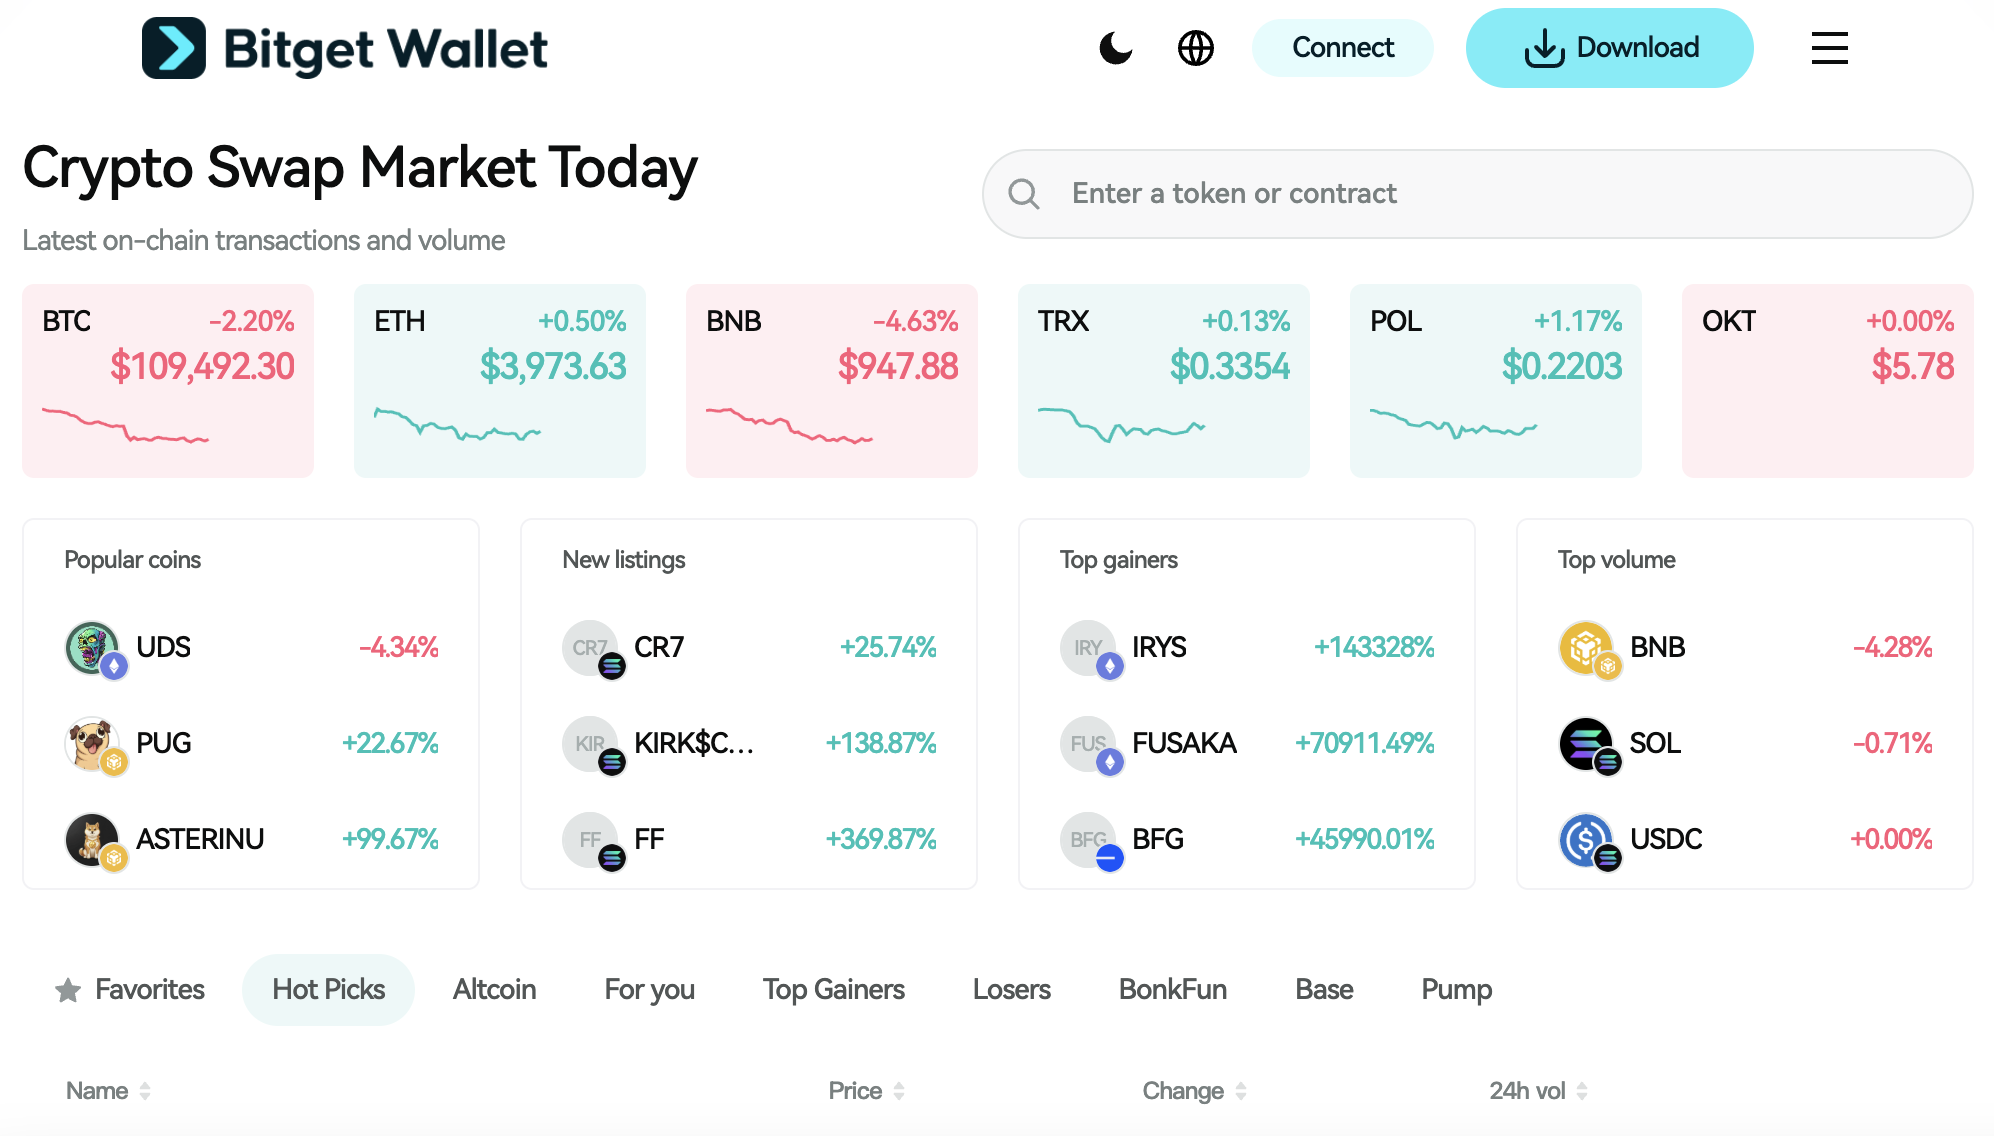Select the ASTERINU token icon

tap(92, 840)
